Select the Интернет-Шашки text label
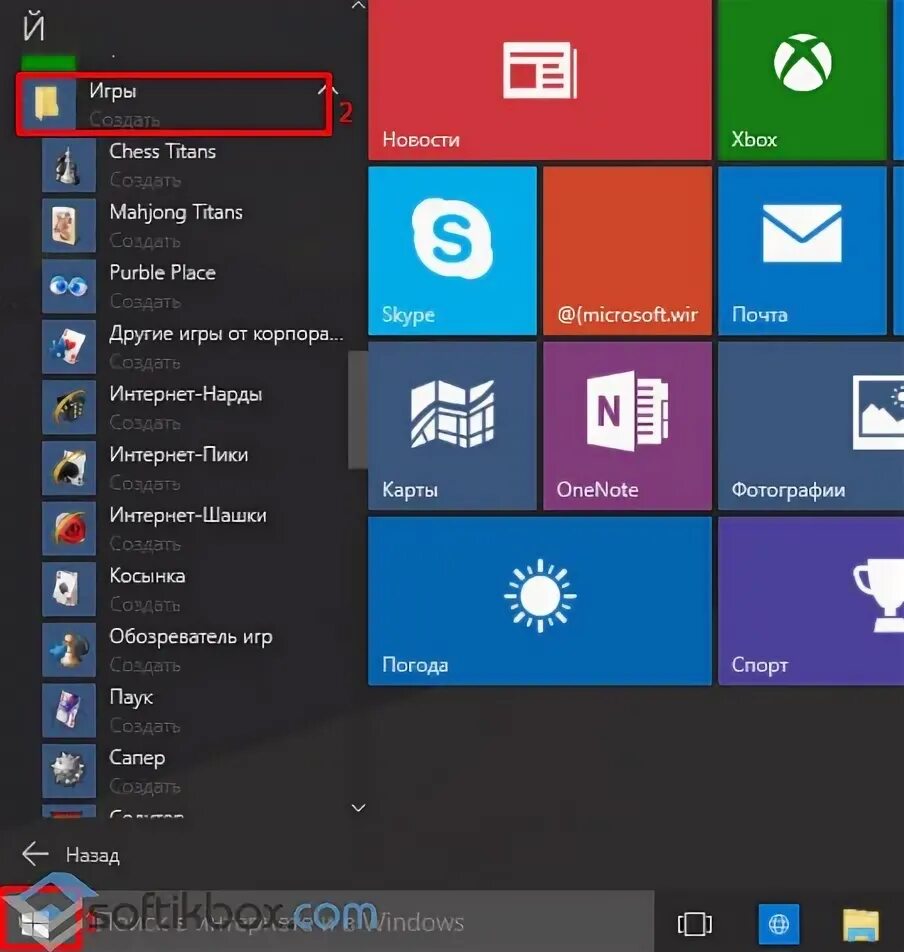Image resolution: width=904 pixels, height=952 pixels. pyautogui.click(x=188, y=515)
